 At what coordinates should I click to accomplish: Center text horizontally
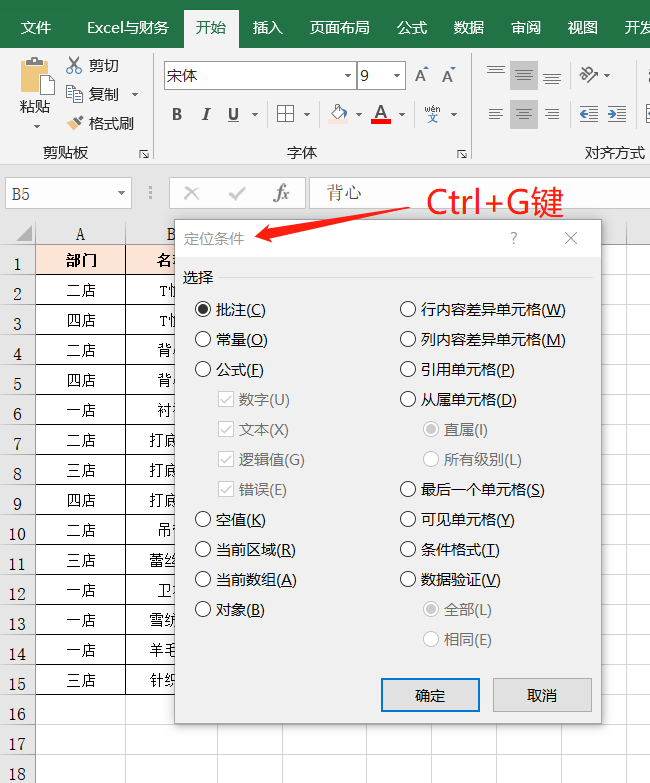click(x=524, y=114)
